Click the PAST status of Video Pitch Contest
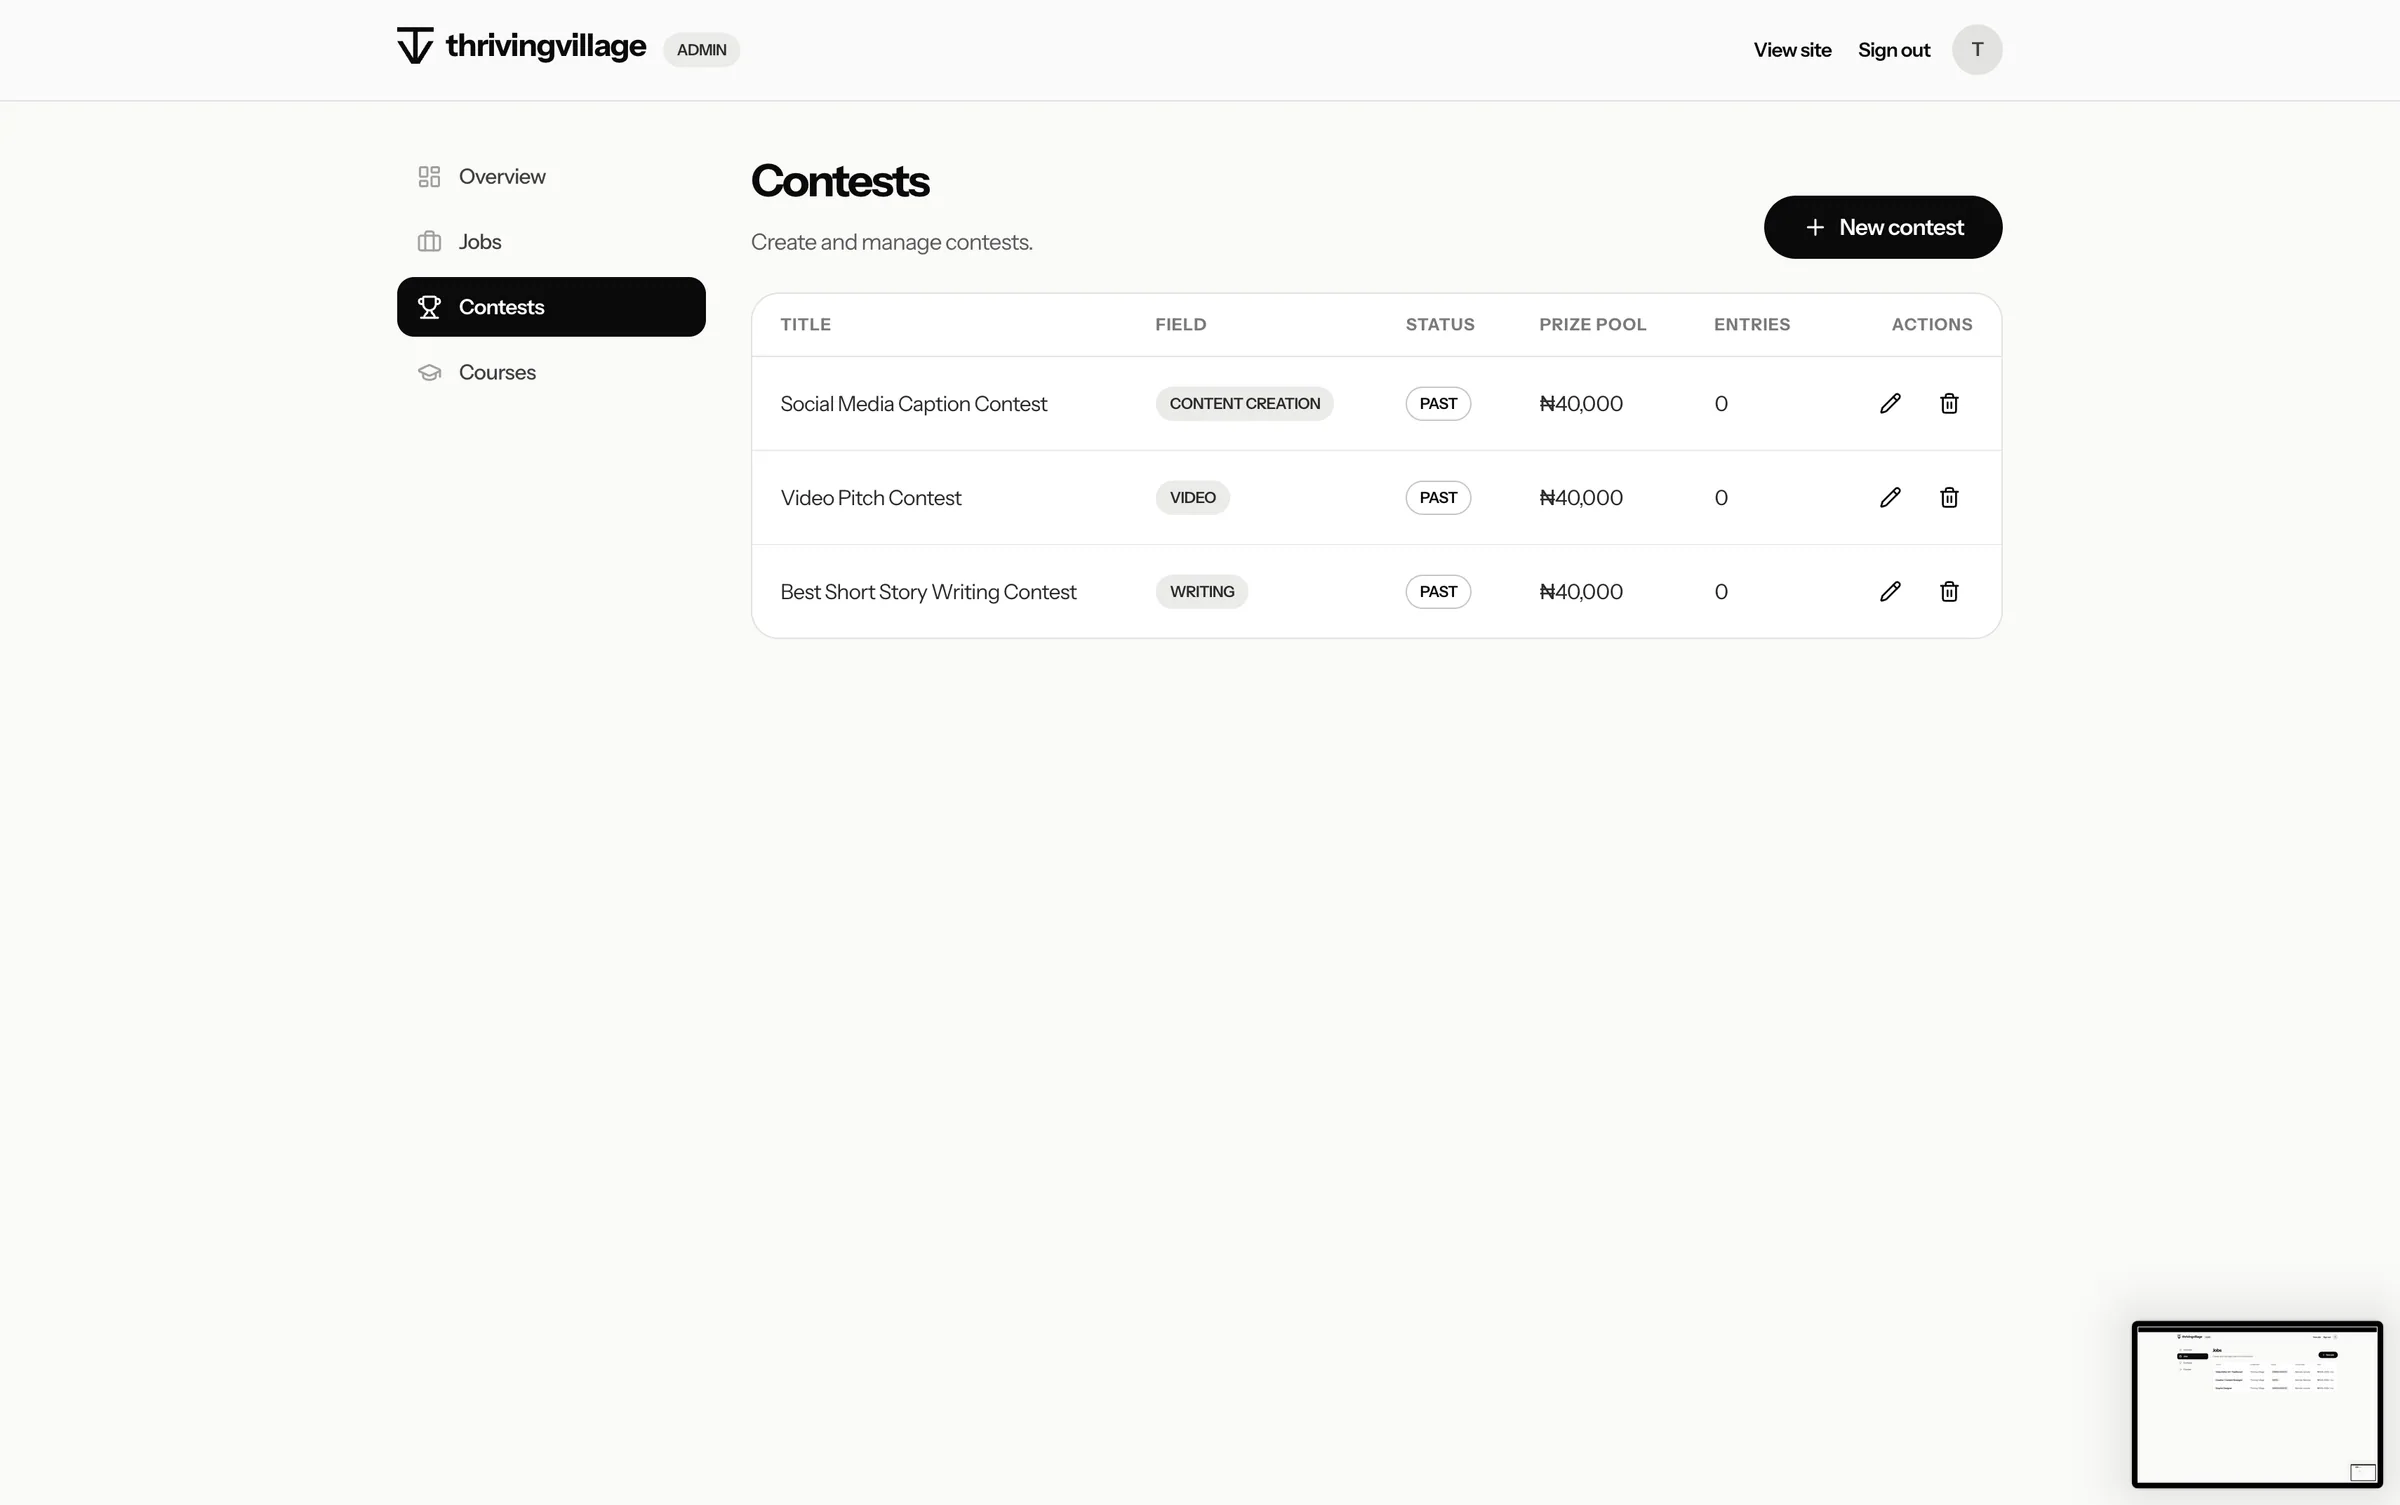The height and width of the screenshot is (1505, 2400). click(x=1438, y=498)
